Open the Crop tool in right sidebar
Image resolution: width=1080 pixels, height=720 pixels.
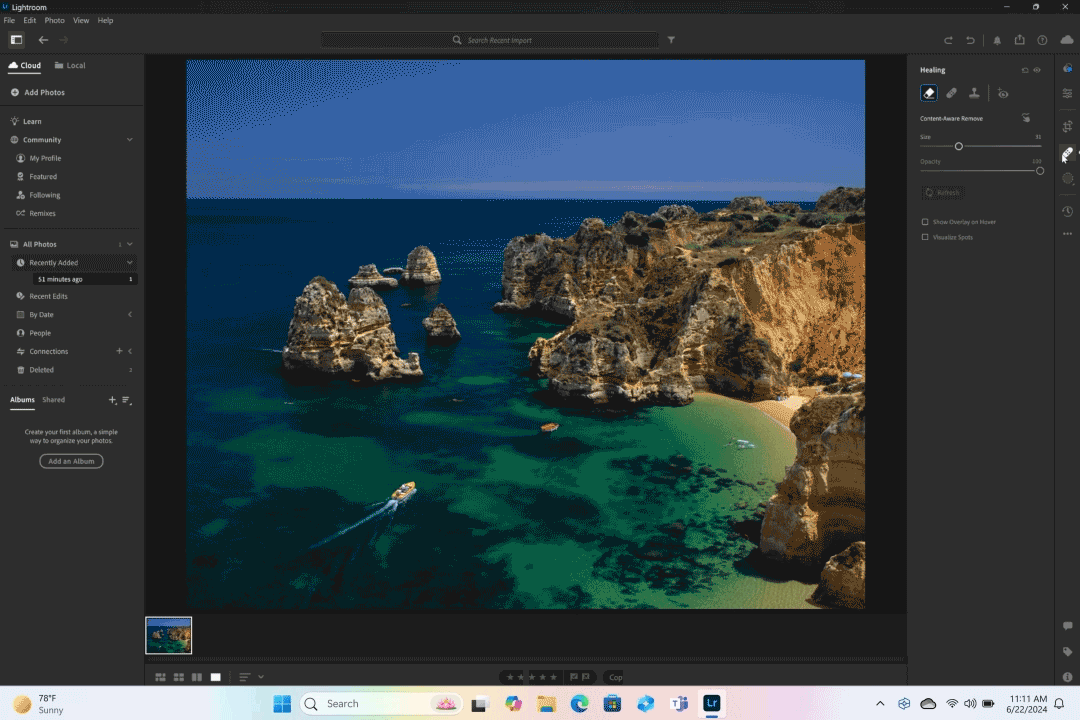point(1067,126)
